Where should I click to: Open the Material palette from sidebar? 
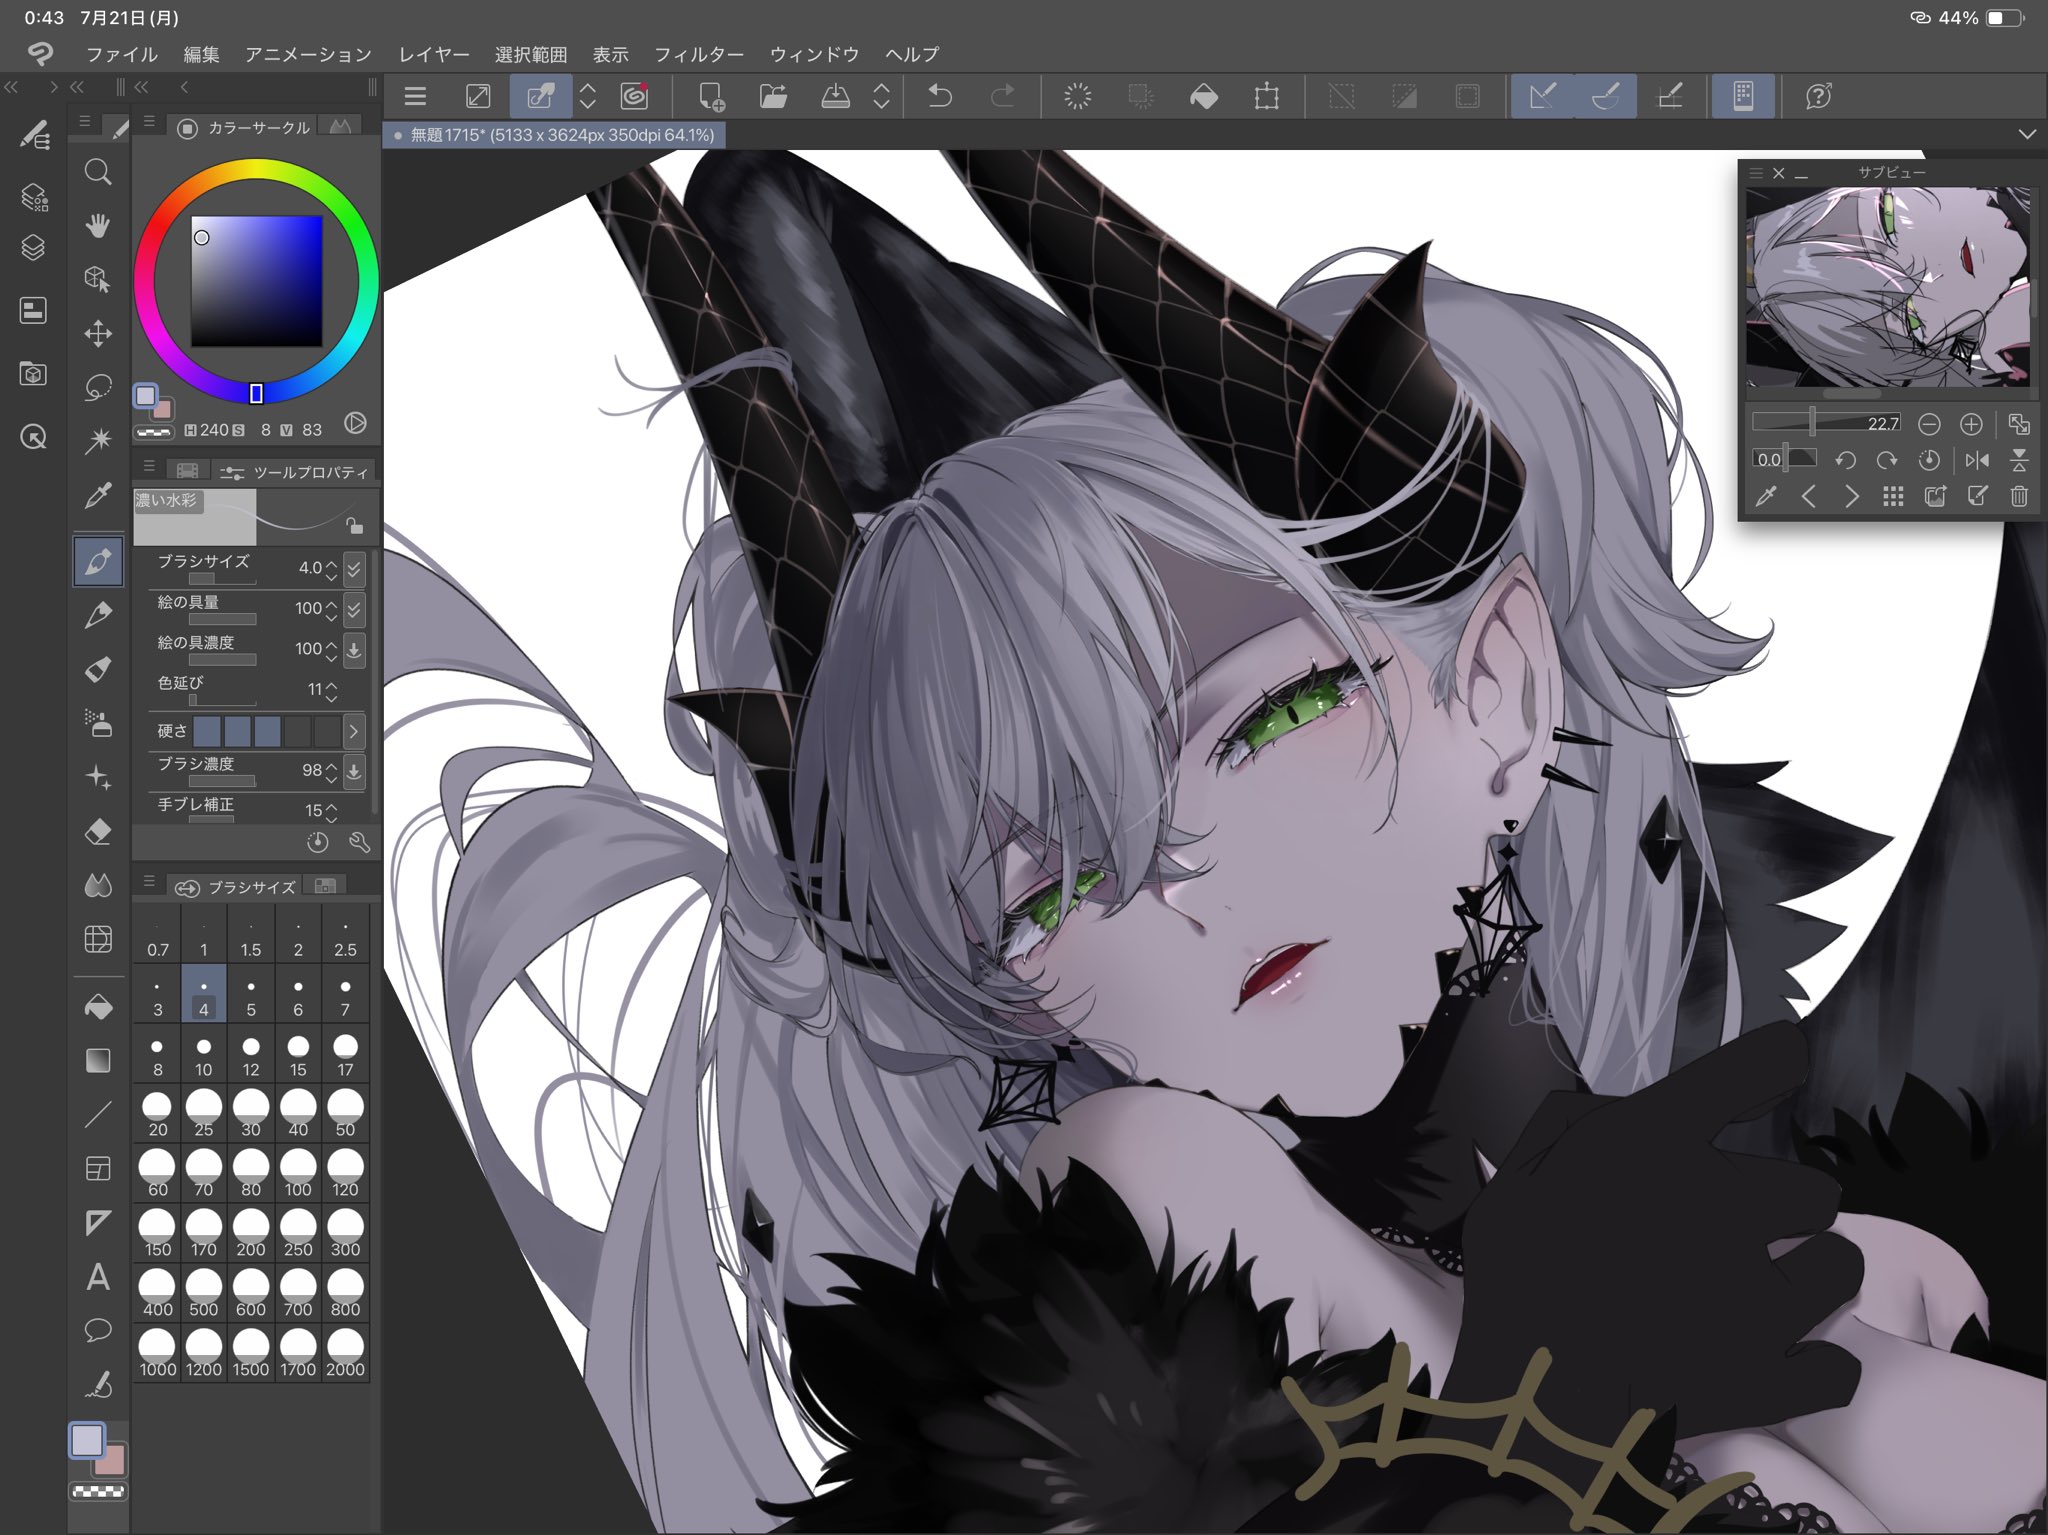[x=33, y=374]
